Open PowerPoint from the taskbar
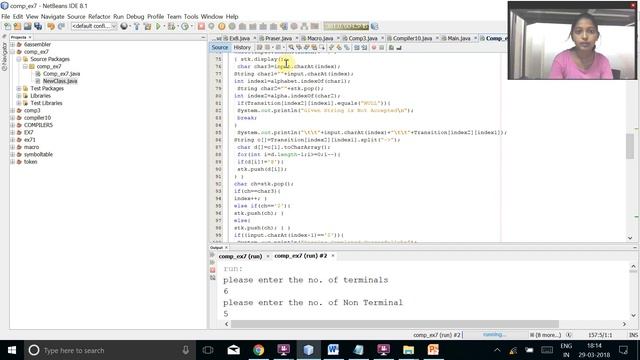 (x=433, y=350)
